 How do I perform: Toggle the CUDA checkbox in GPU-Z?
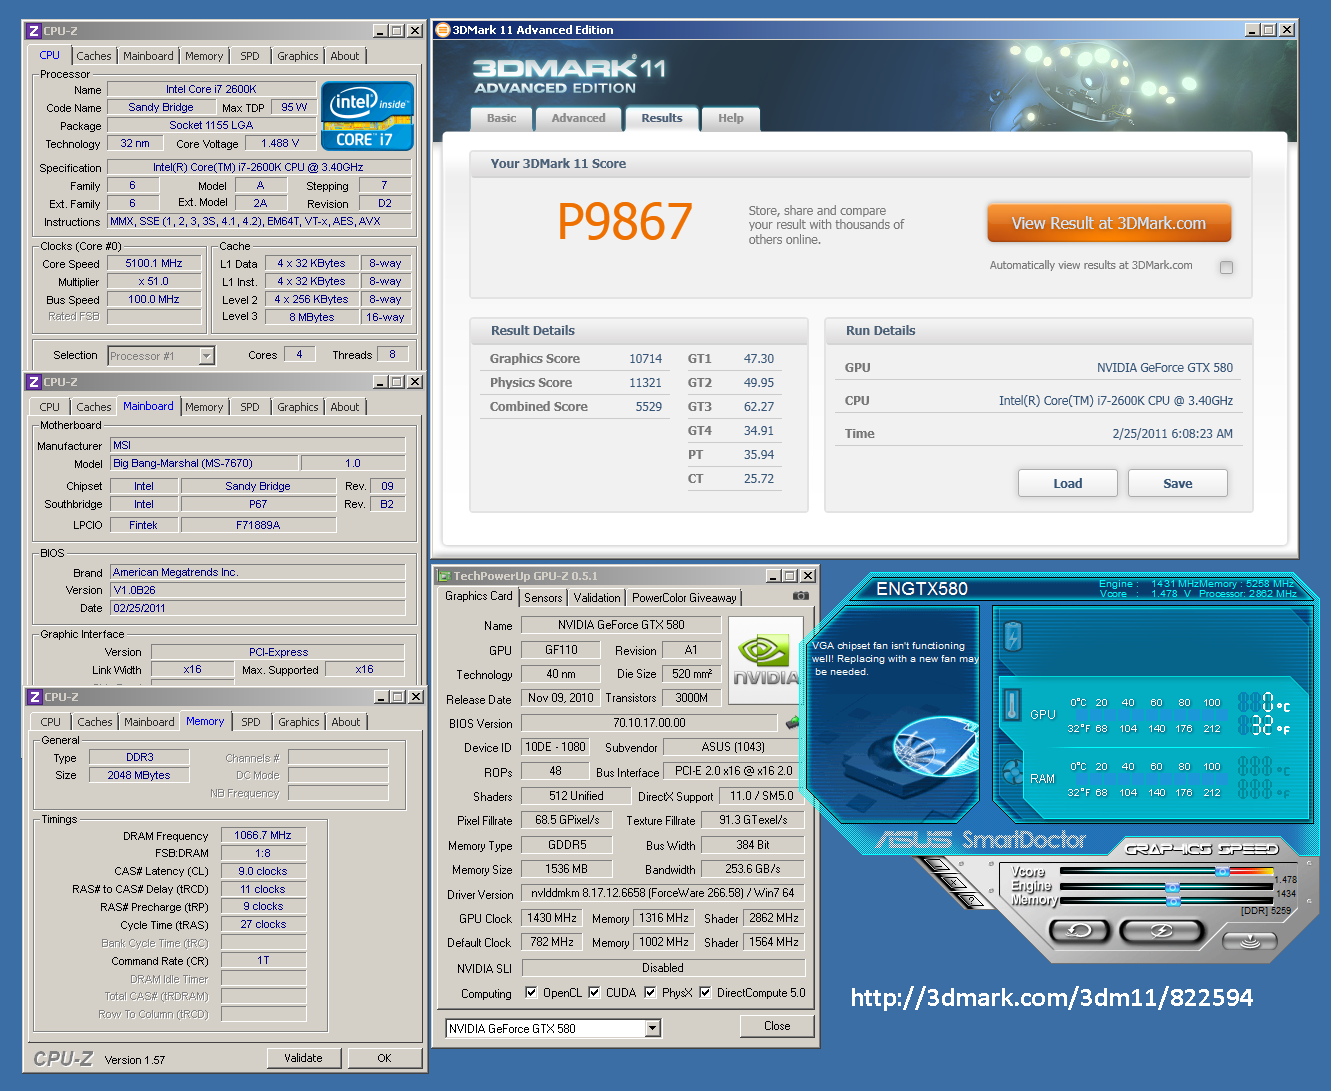595,993
